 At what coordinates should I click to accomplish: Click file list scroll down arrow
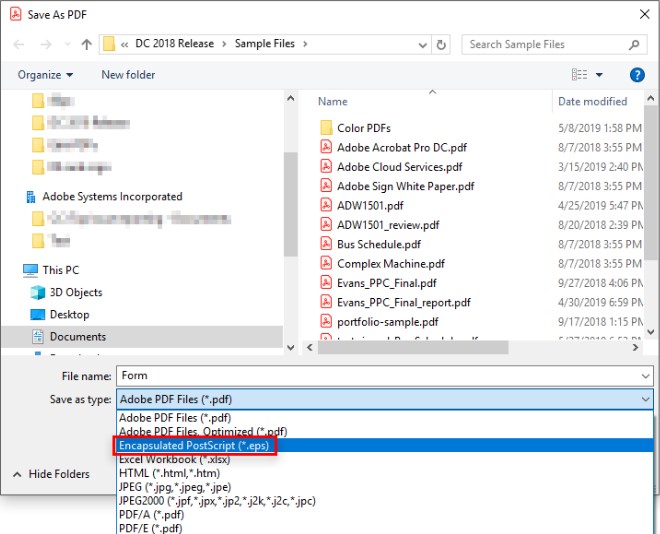650,332
